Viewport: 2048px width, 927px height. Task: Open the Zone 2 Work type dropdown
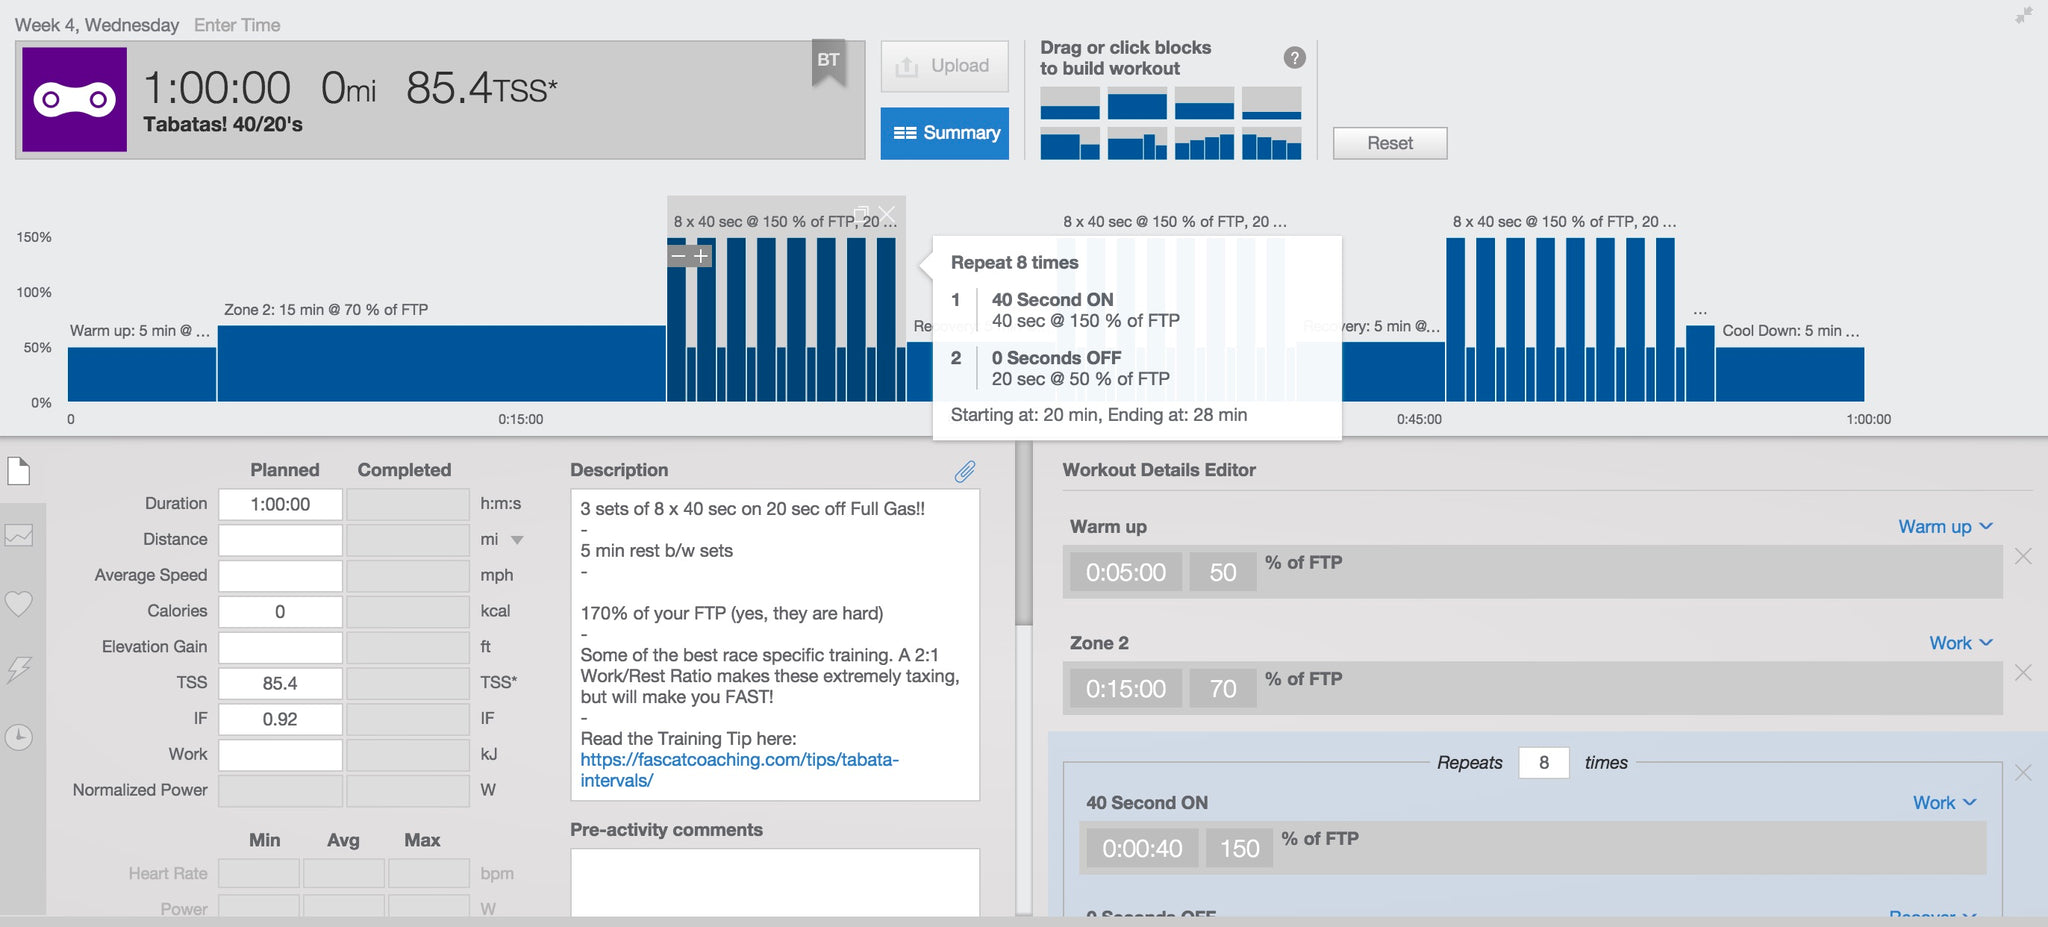point(1961,643)
